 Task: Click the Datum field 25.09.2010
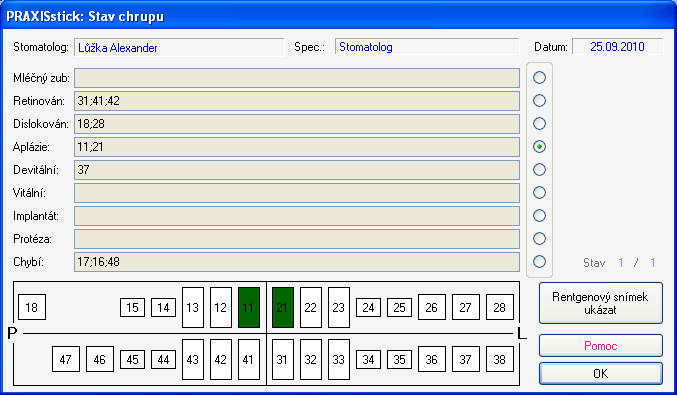(x=617, y=47)
